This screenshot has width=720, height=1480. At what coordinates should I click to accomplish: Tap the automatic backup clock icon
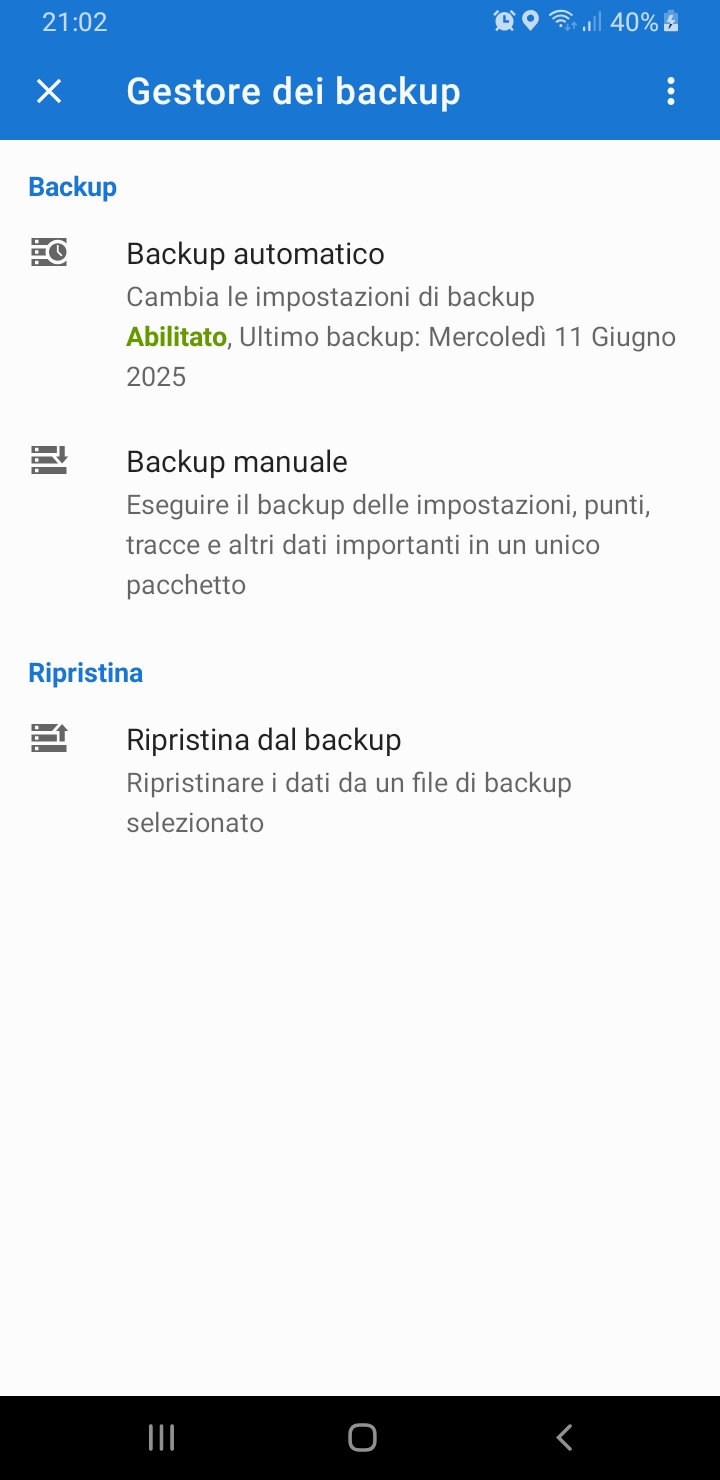[x=49, y=252]
